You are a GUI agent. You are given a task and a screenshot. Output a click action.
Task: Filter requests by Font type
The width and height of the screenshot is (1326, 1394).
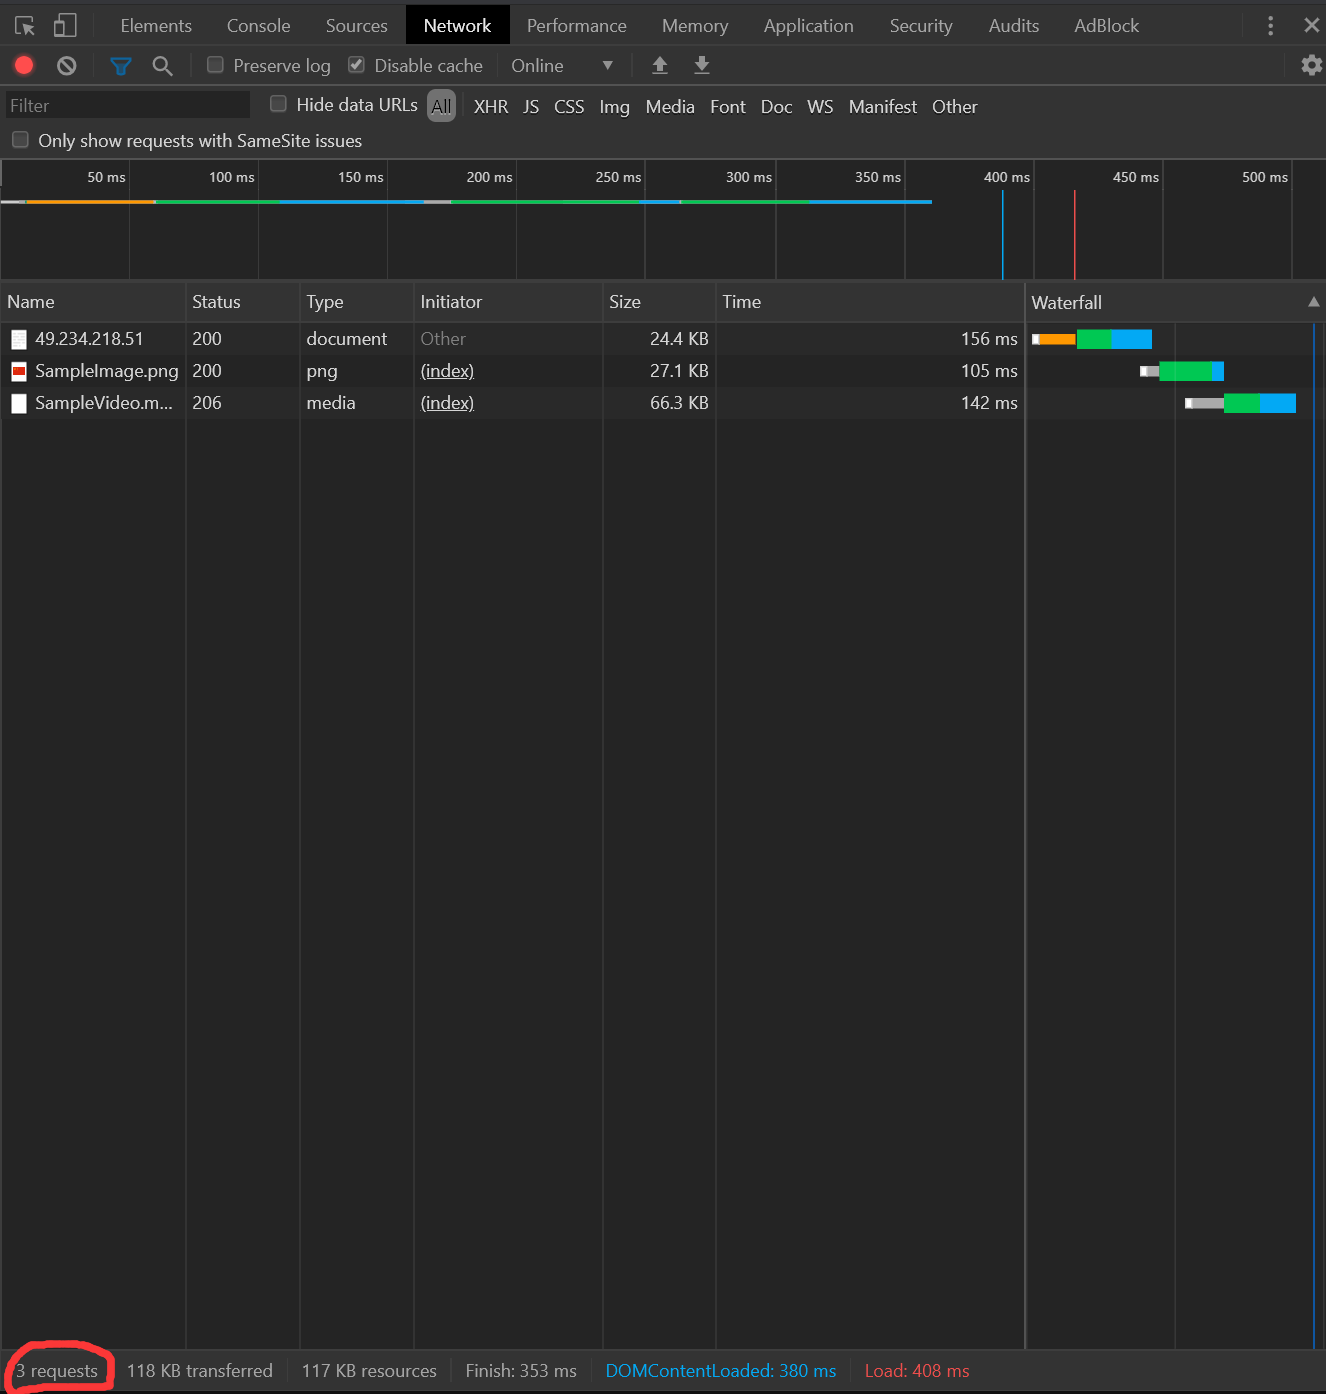point(728,107)
